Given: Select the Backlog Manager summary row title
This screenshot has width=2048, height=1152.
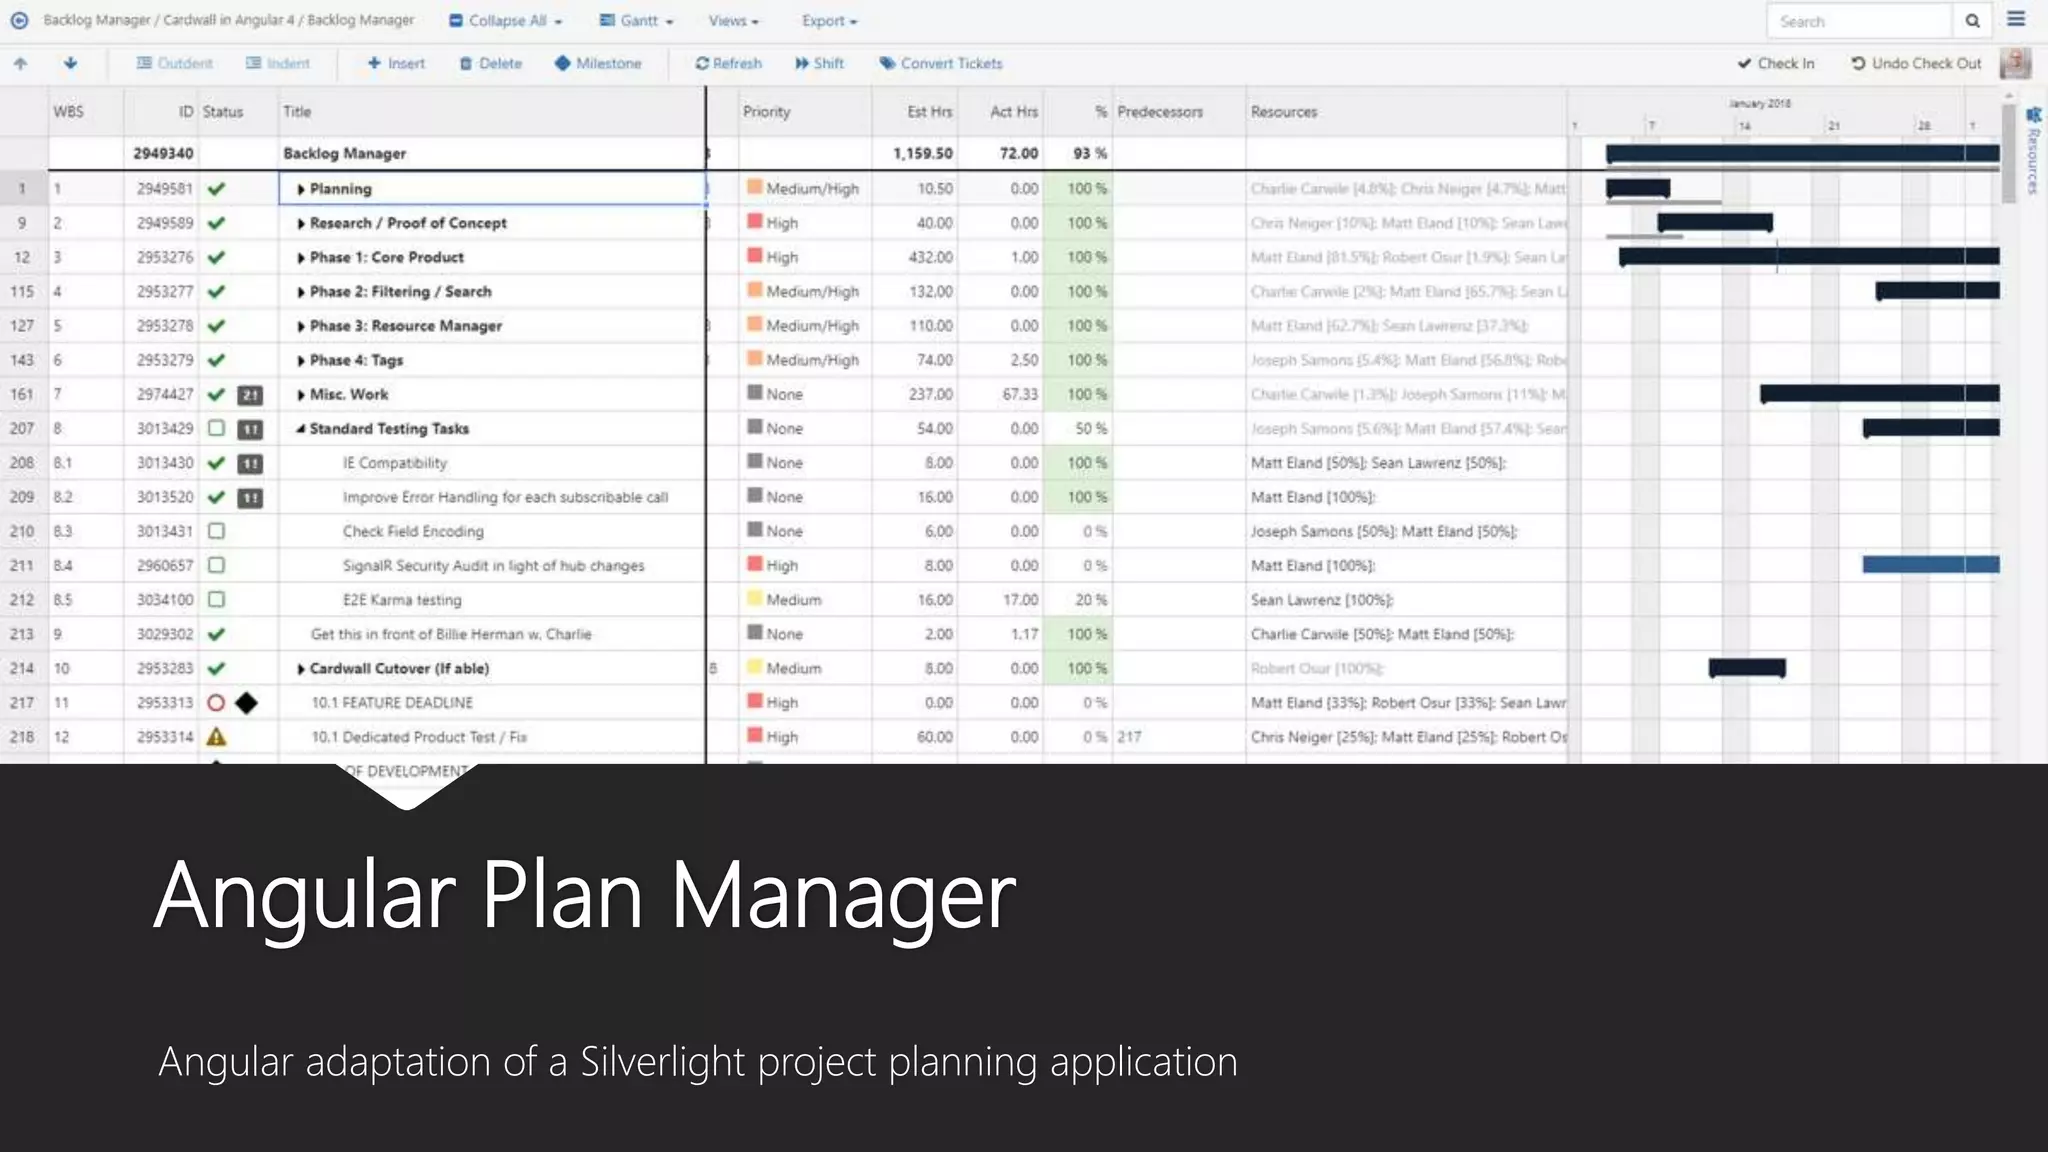Looking at the screenshot, I should 345,154.
